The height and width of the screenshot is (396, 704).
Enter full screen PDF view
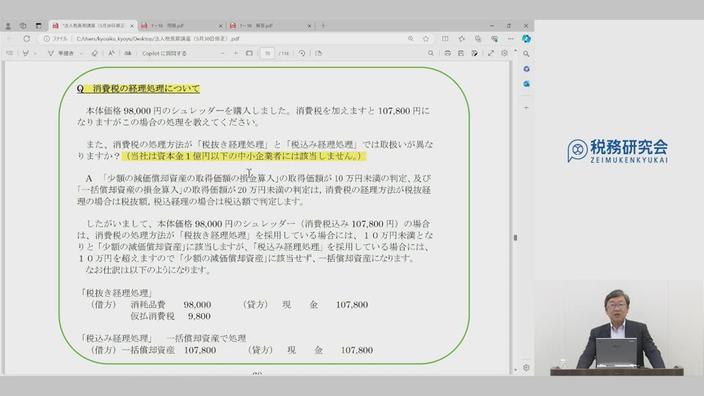tap(491, 53)
